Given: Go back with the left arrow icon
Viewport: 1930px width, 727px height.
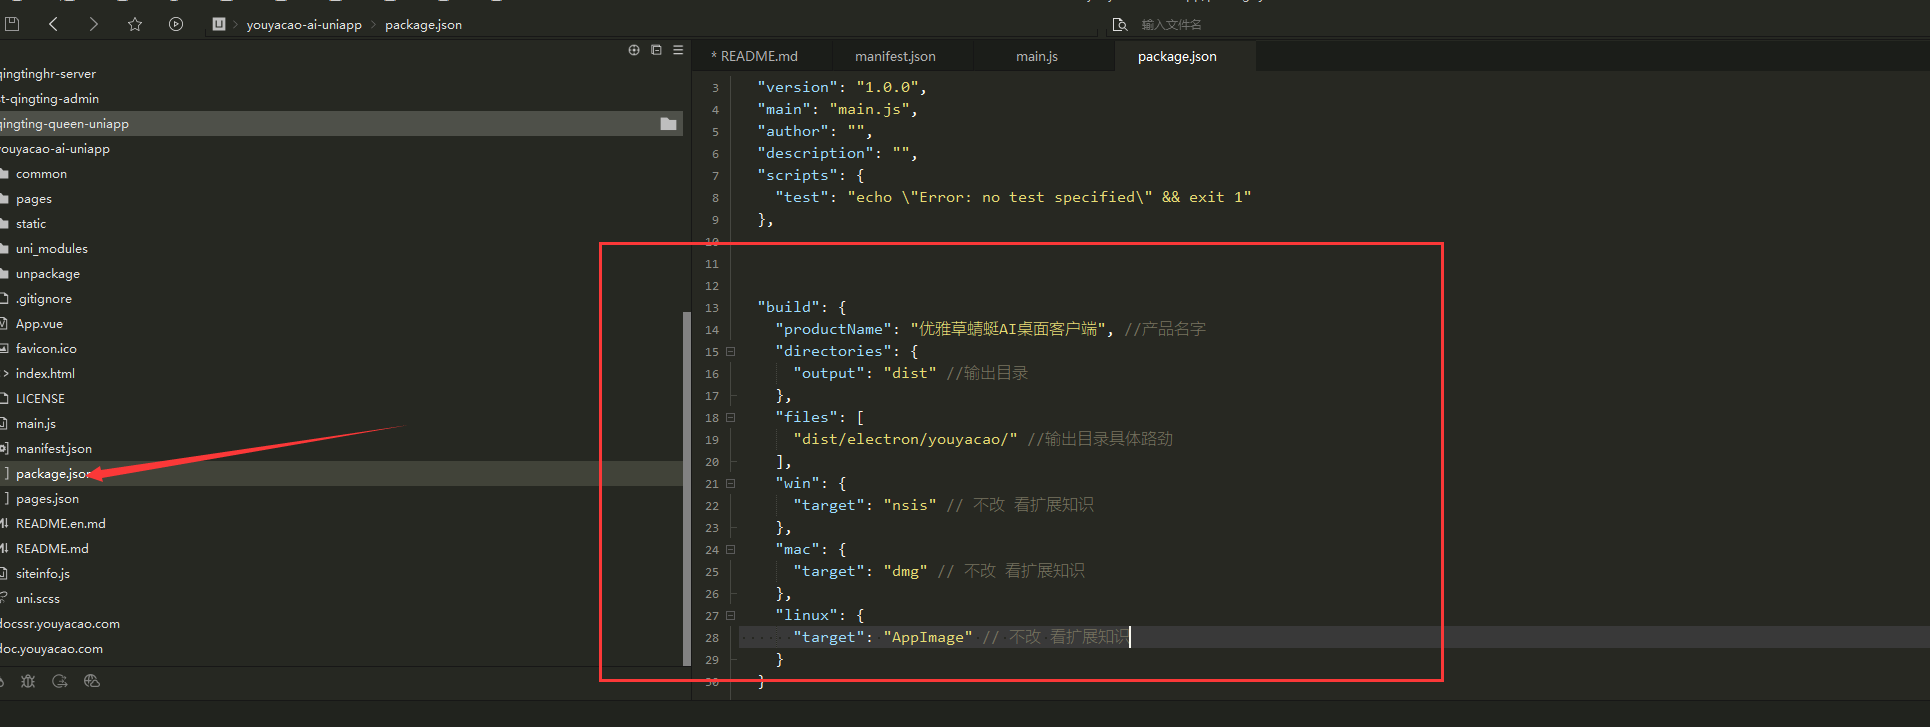Looking at the screenshot, I should pos(53,24).
